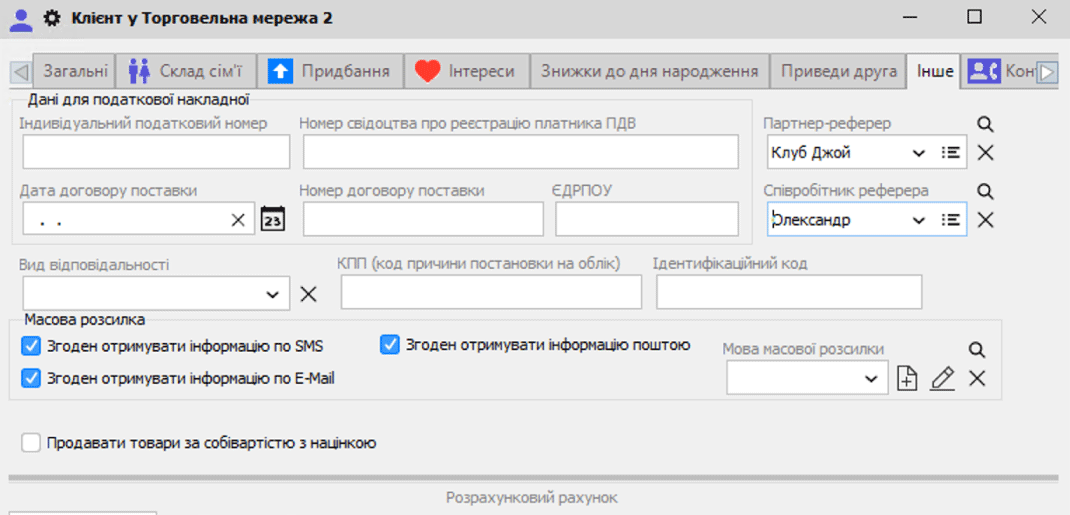Image resolution: width=1070 pixels, height=515 pixels.
Task: Enable Продавати товари за собівартістю з націнкою
Action: click(x=31, y=443)
